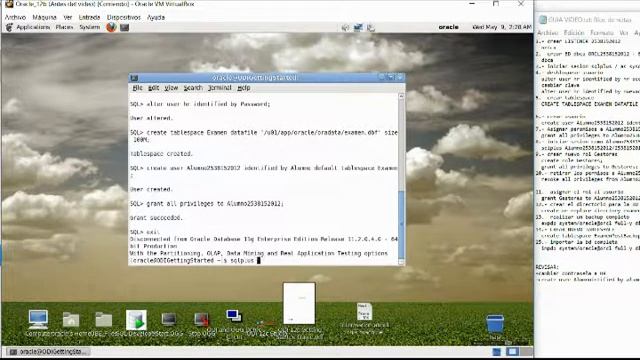Open the Applications menu in GNOME panel
This screenshot has height=360, width=640.
click(x=33, y=27)
